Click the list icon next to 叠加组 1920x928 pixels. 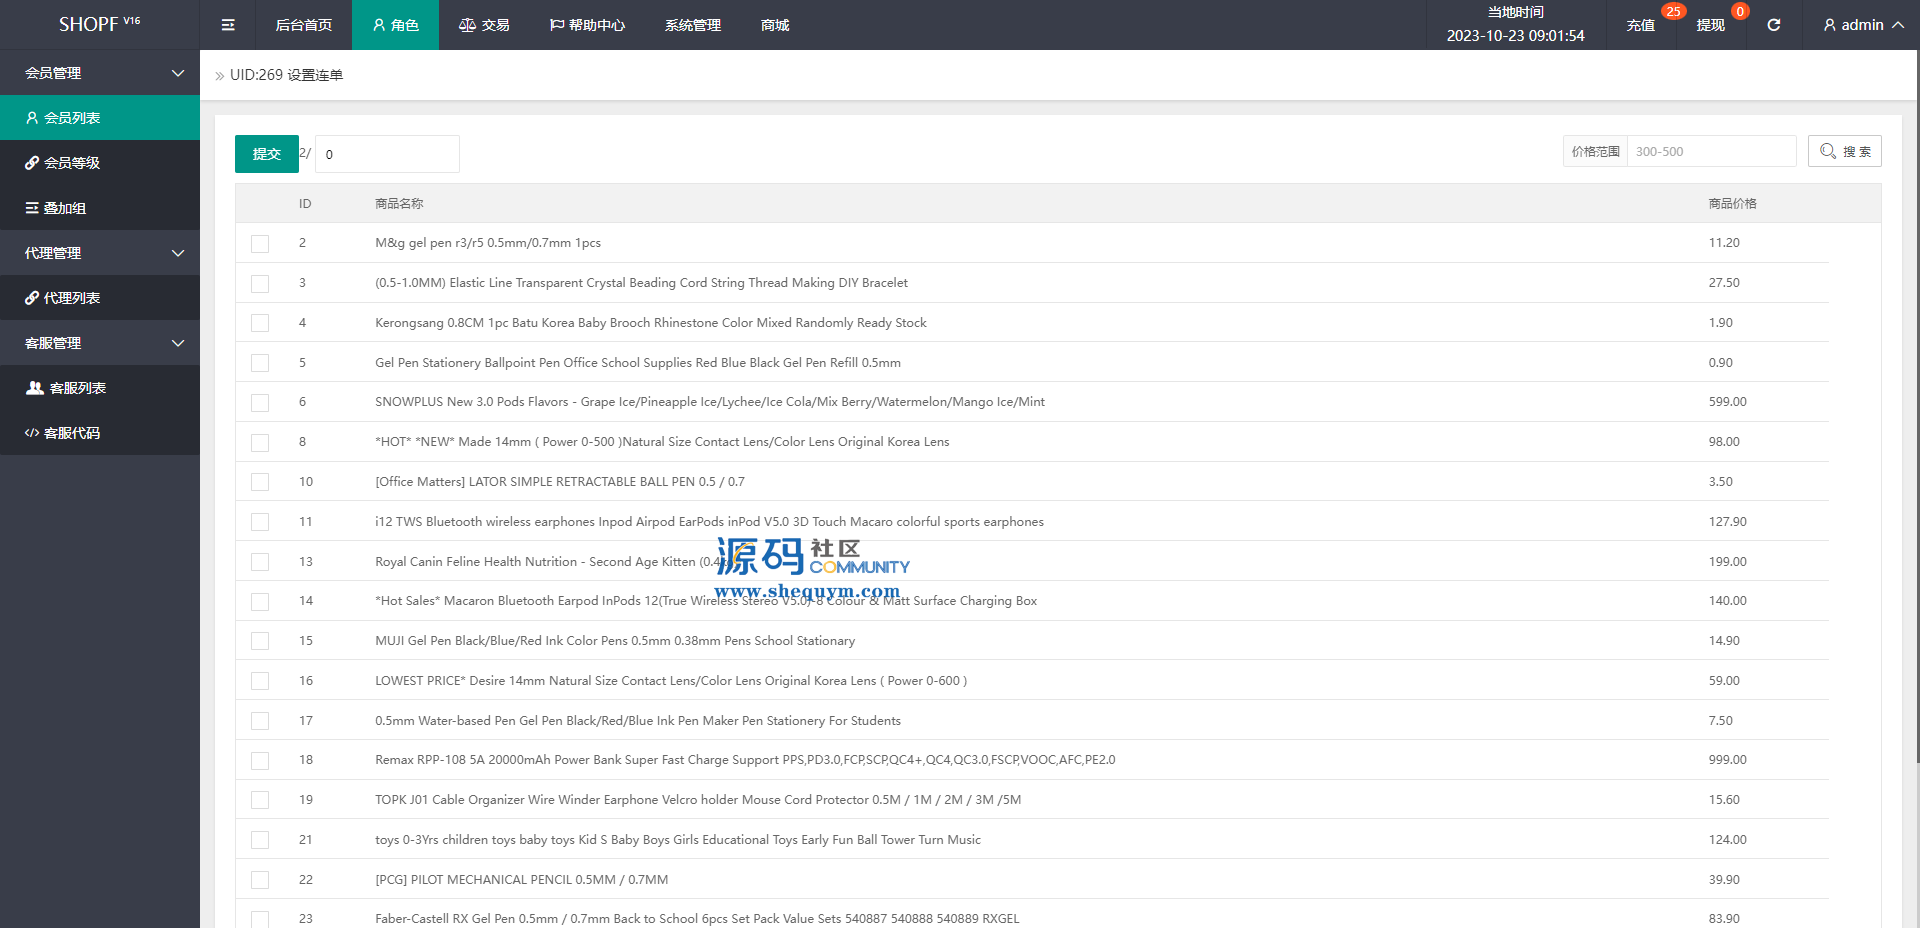(32, 208)
